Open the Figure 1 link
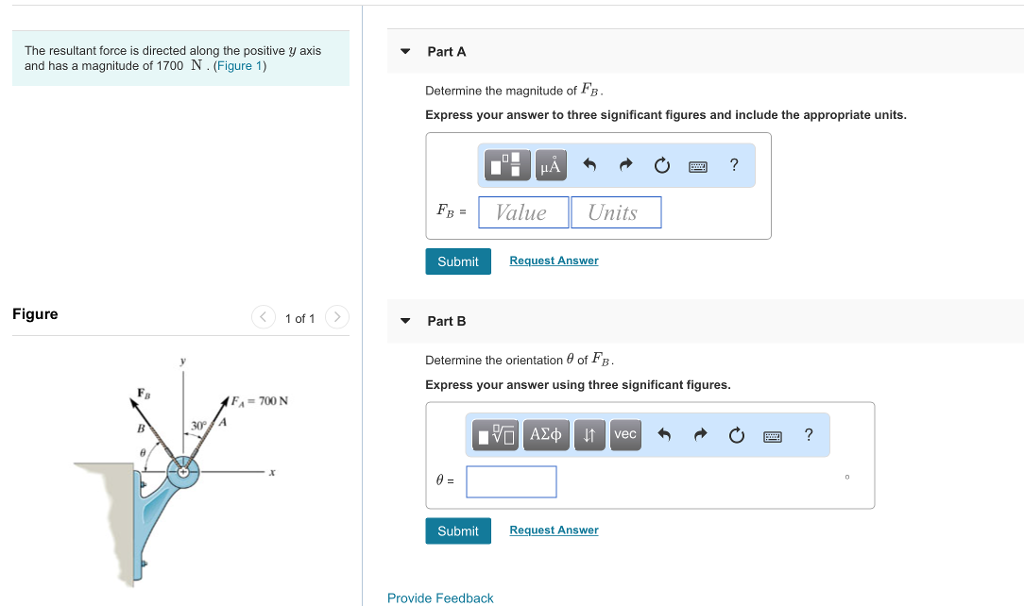Screen dimensions: 1024x606 (x=240, y=65)
